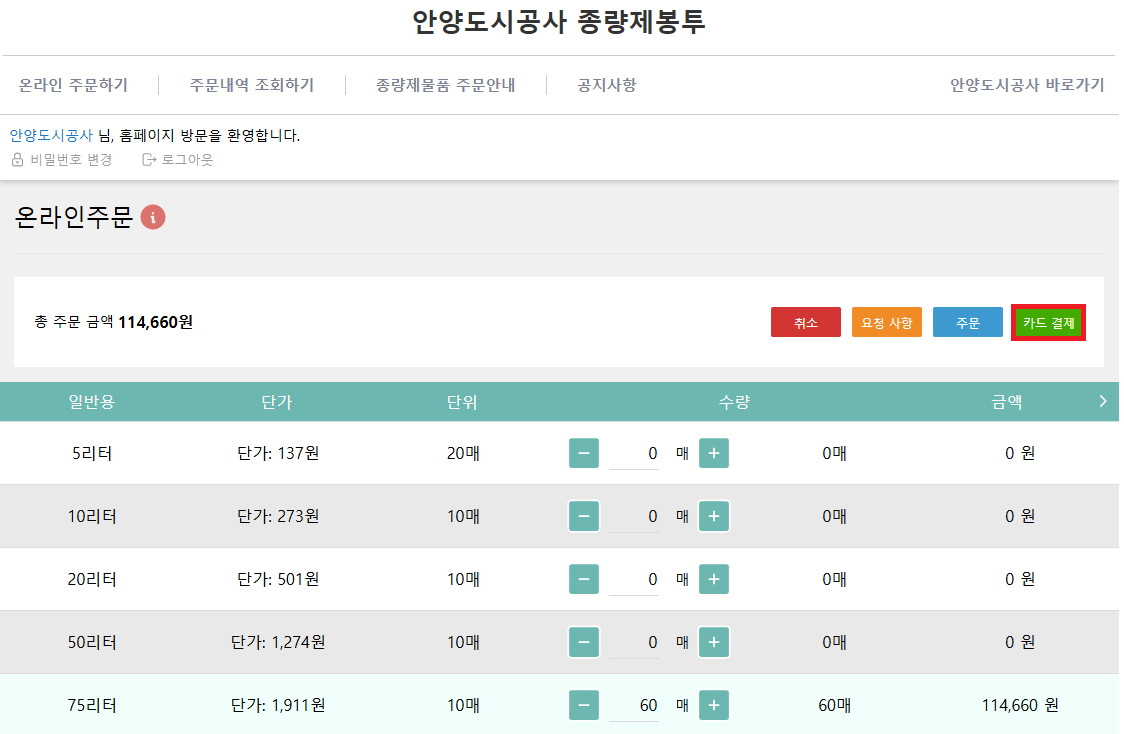Screen dimensions: 1124x734
Task: Open the 온라인 주문하기 menu
Action: (73, 85)
